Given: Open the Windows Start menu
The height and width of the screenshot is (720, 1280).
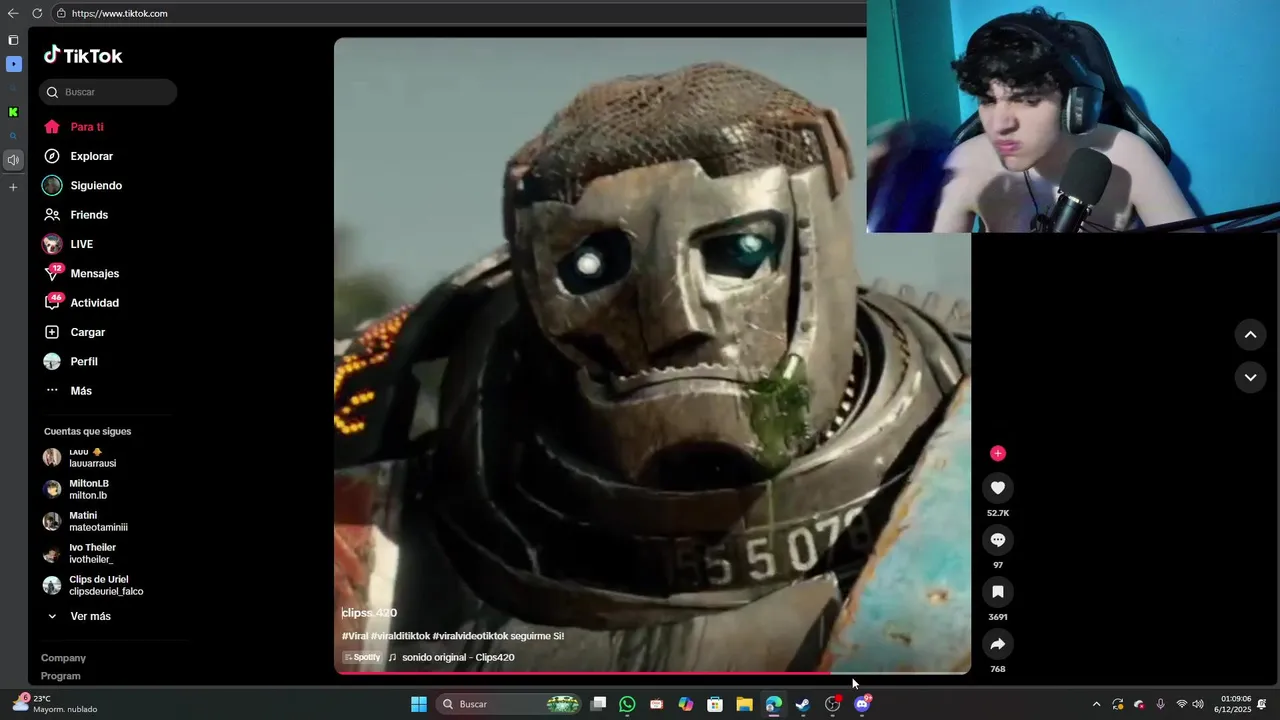Looking at the screenshot, I should click(419, 704).
